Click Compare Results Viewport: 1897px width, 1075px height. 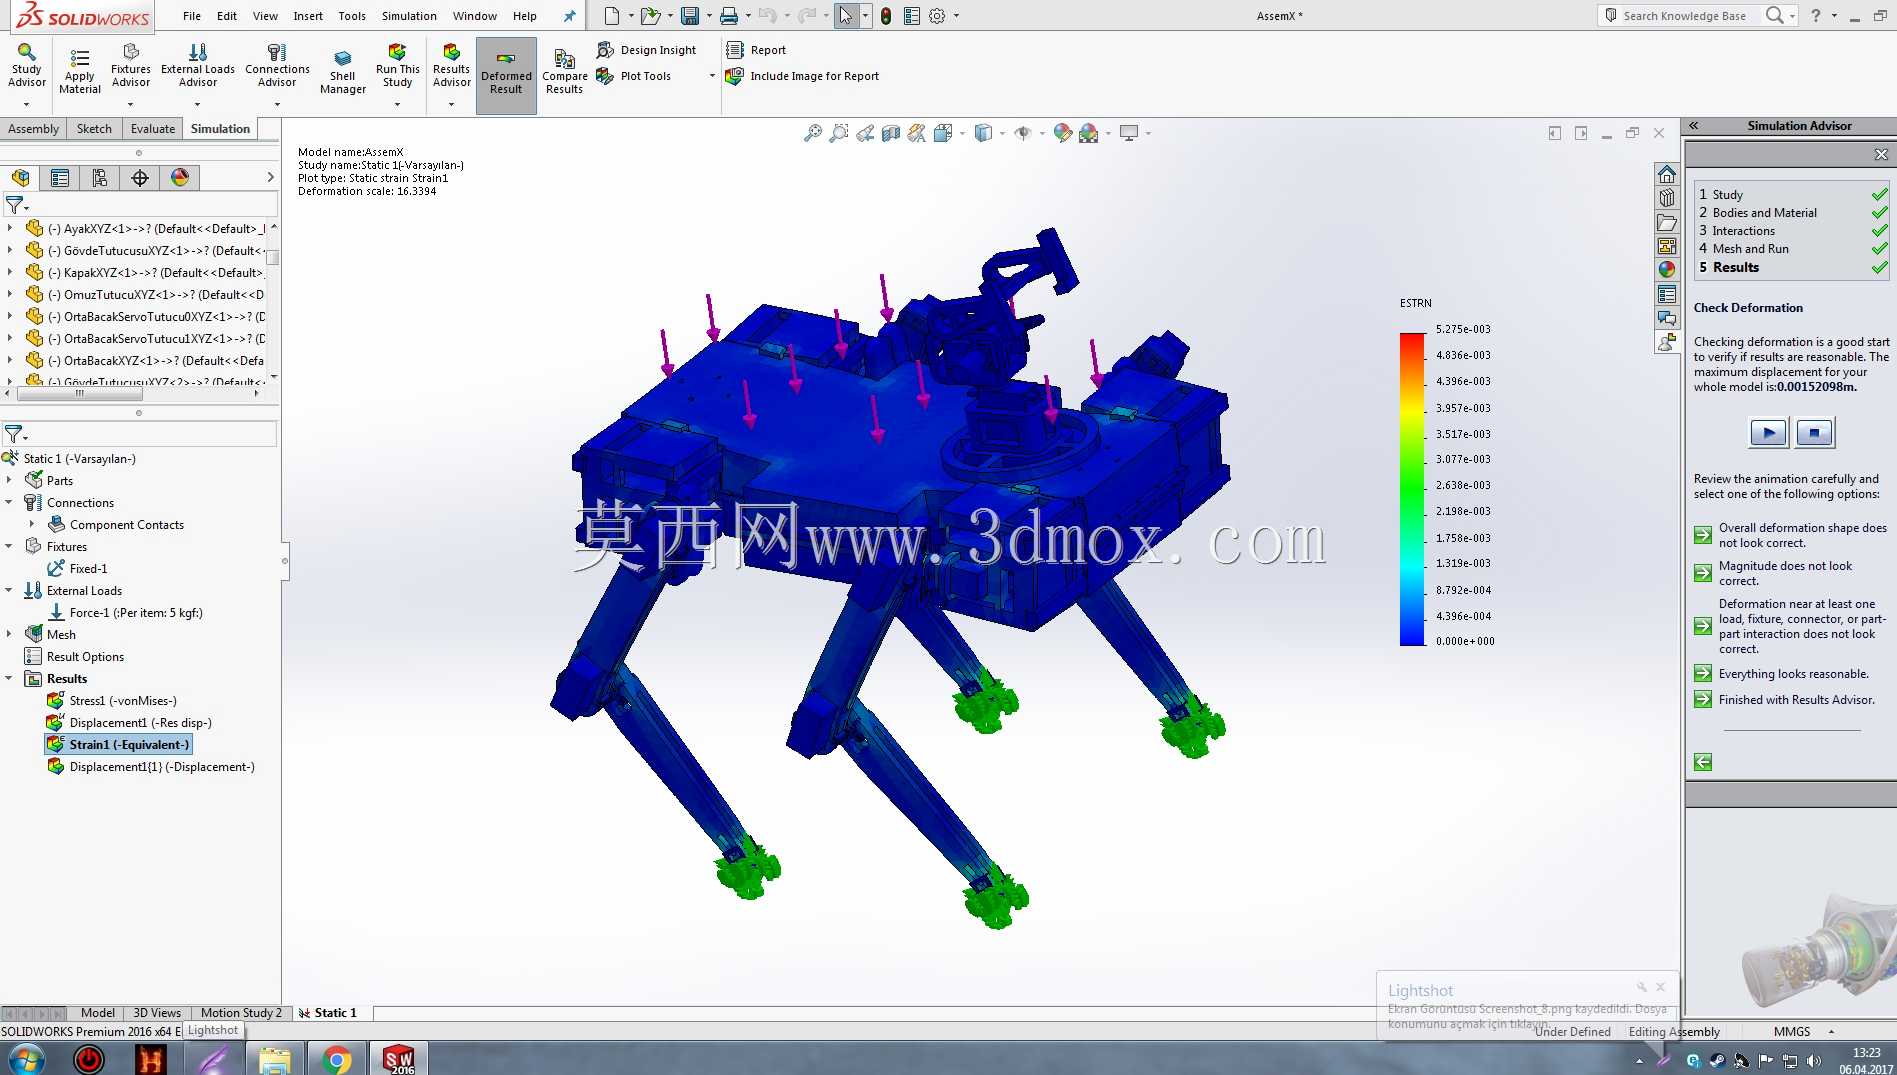pyautogui.click(x=565, y=72)
